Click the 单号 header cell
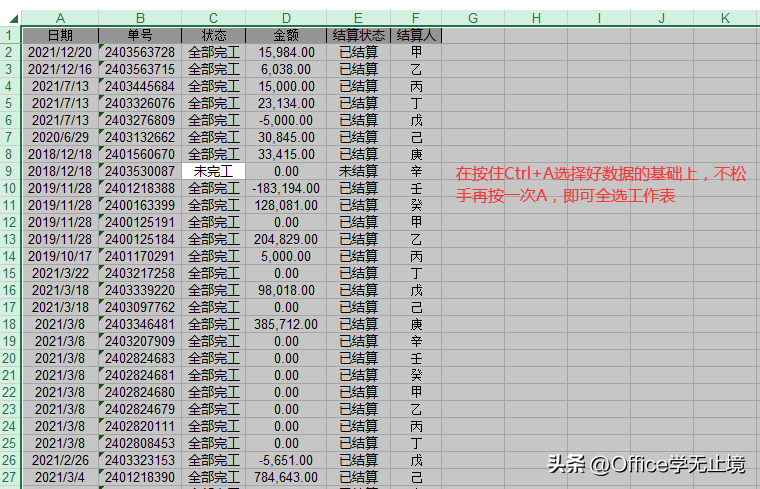Image resolution: width=760 pixels, height=489 pixels. coord(140,35)
